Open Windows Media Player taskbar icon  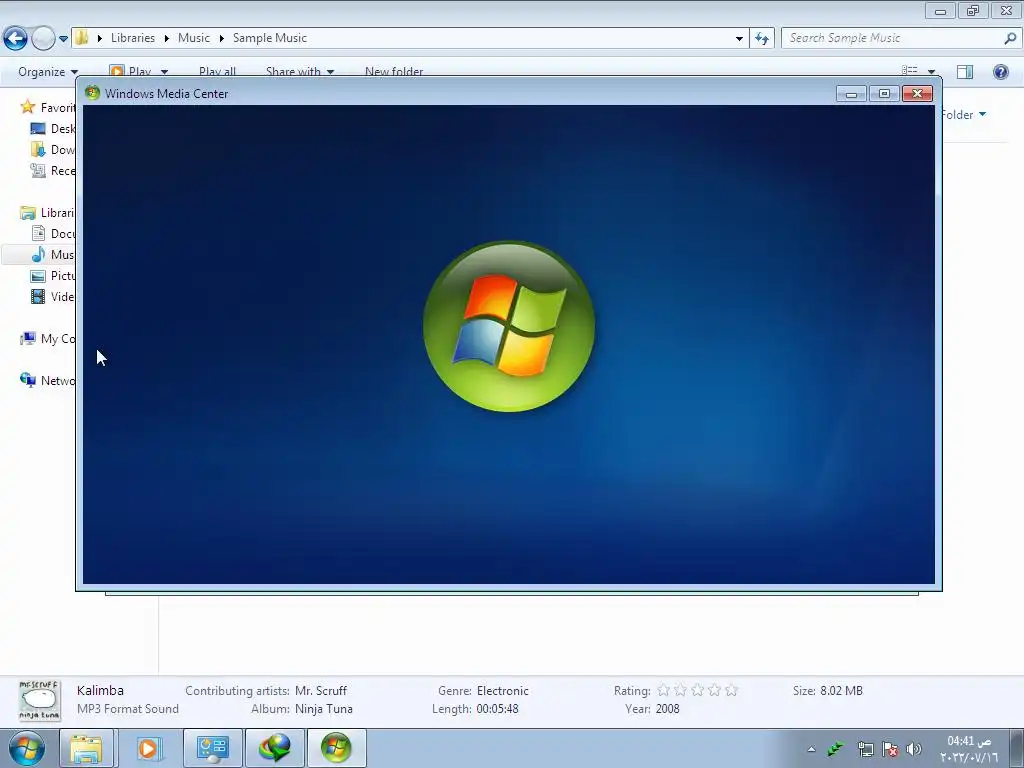149,748
